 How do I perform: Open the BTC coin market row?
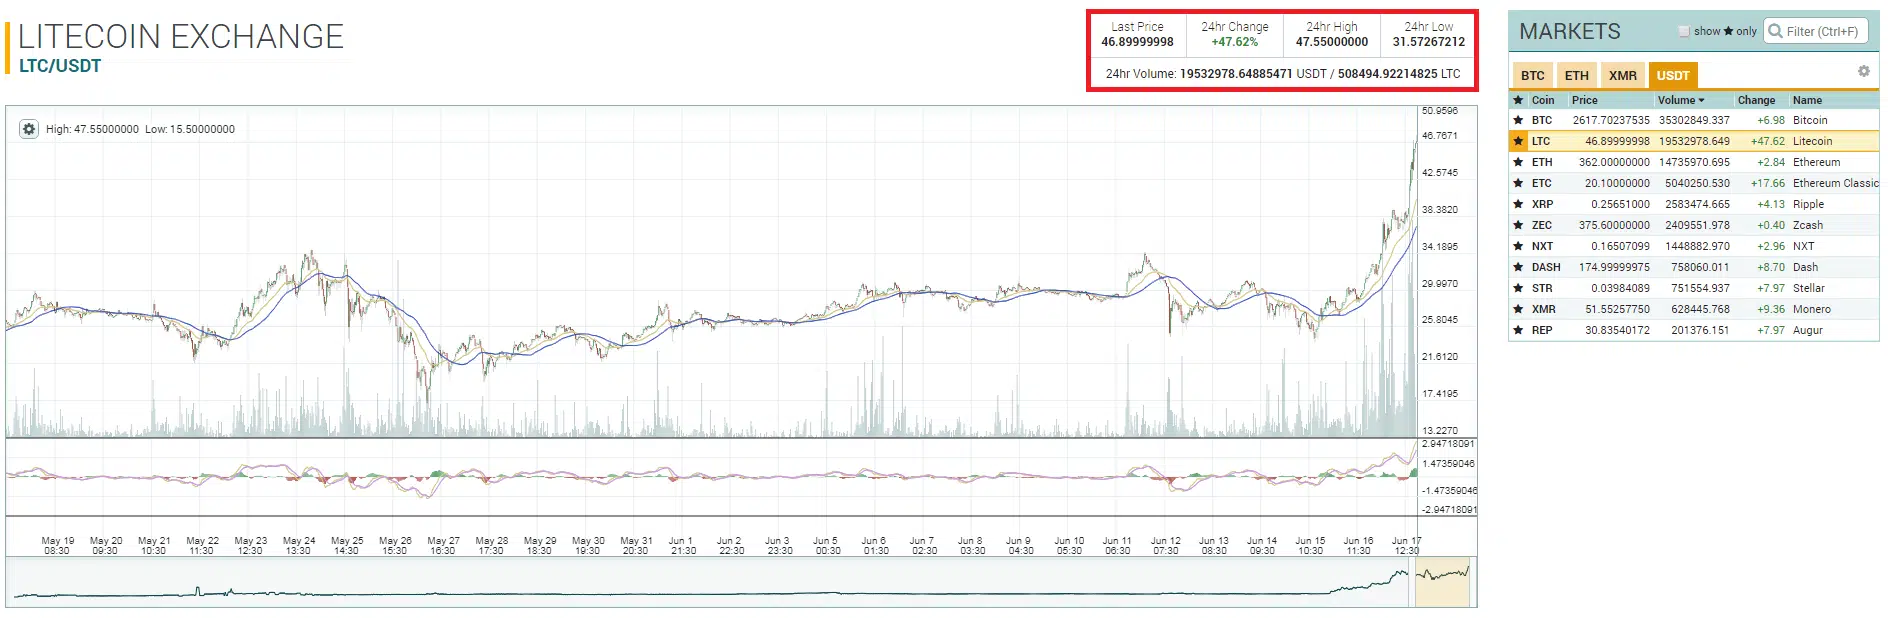click(1693, 120)
